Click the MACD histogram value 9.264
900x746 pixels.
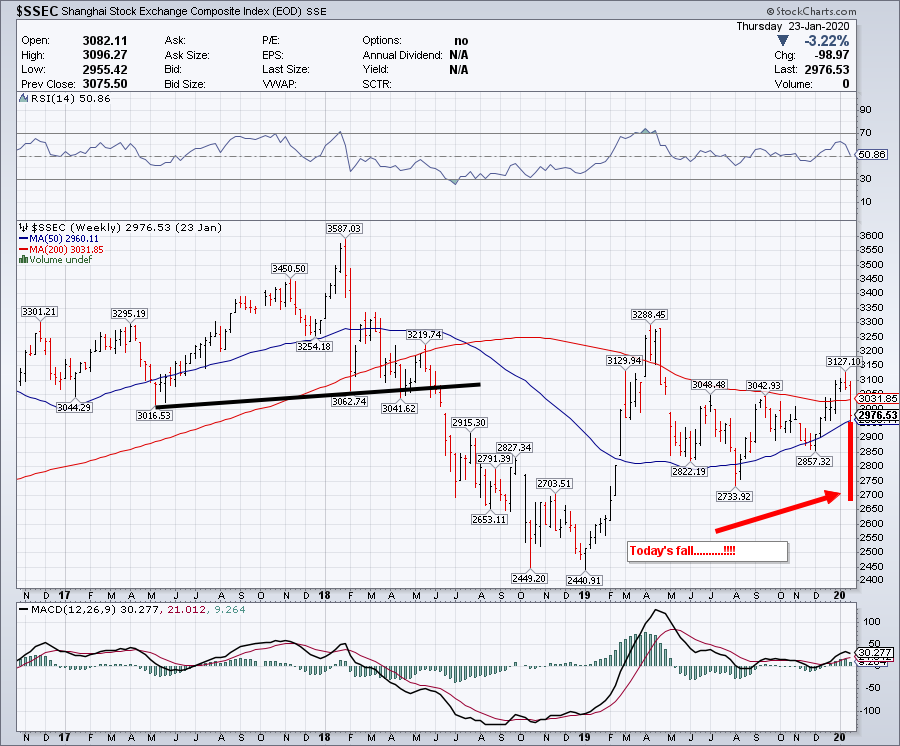tap(230, 609)
